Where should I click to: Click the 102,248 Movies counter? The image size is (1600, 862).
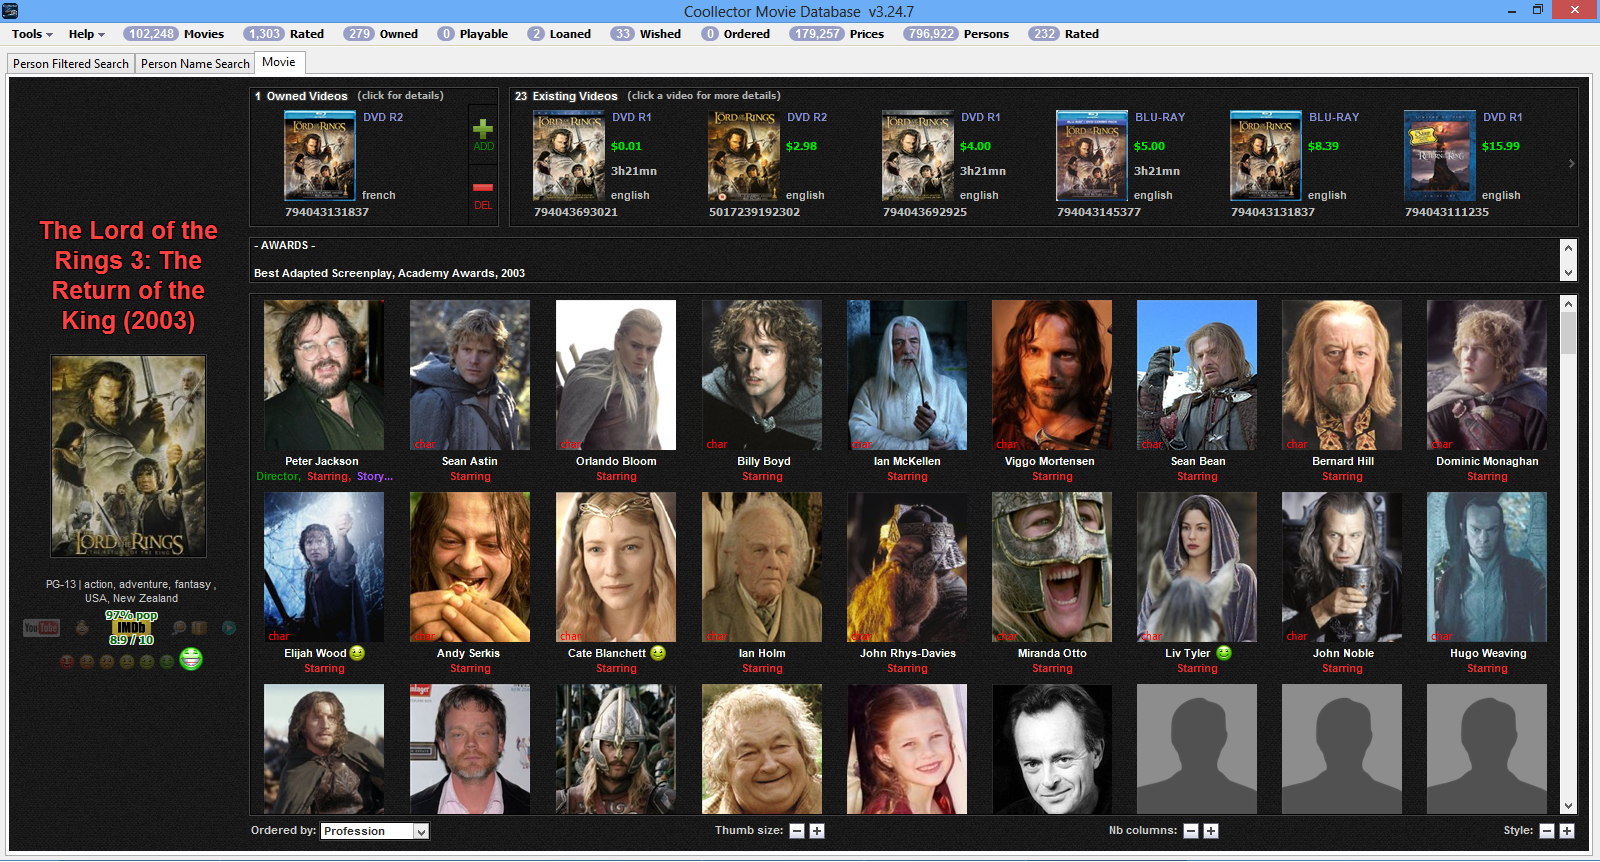(175, 34)
